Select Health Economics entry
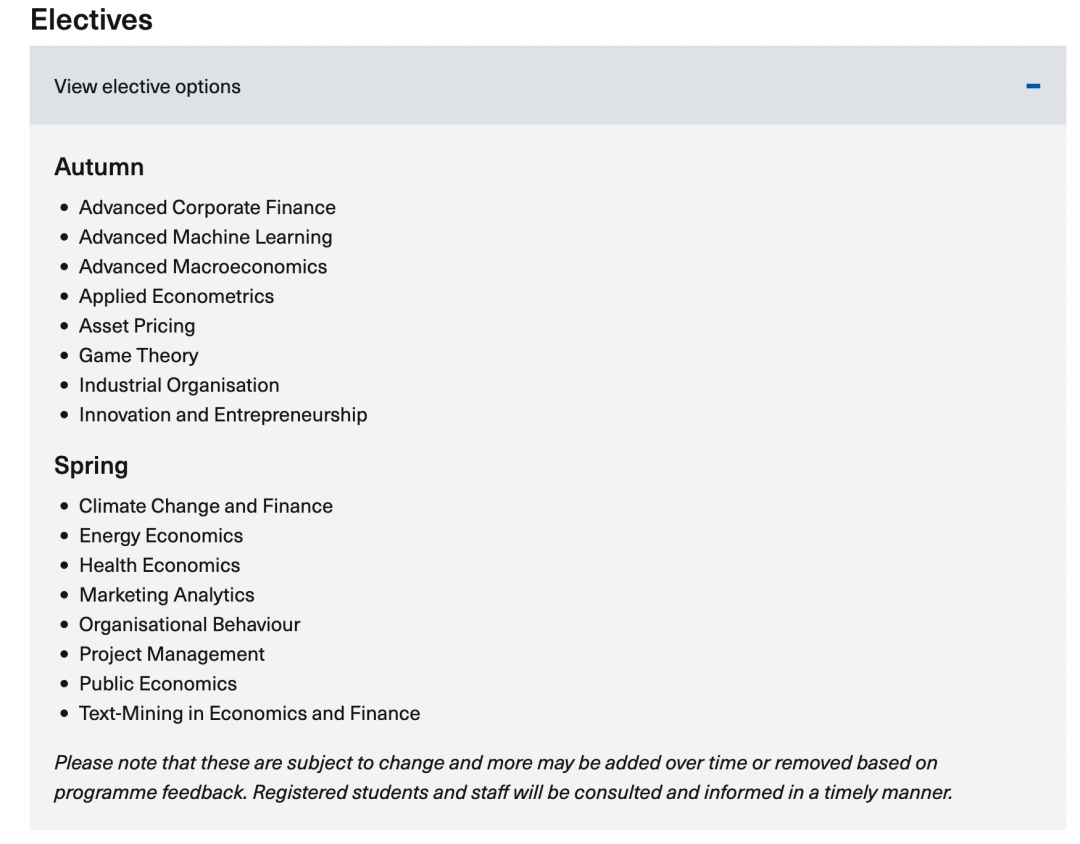Image resolution: width=1080 pixels, height=844 pixels. (x=160, y=565)
